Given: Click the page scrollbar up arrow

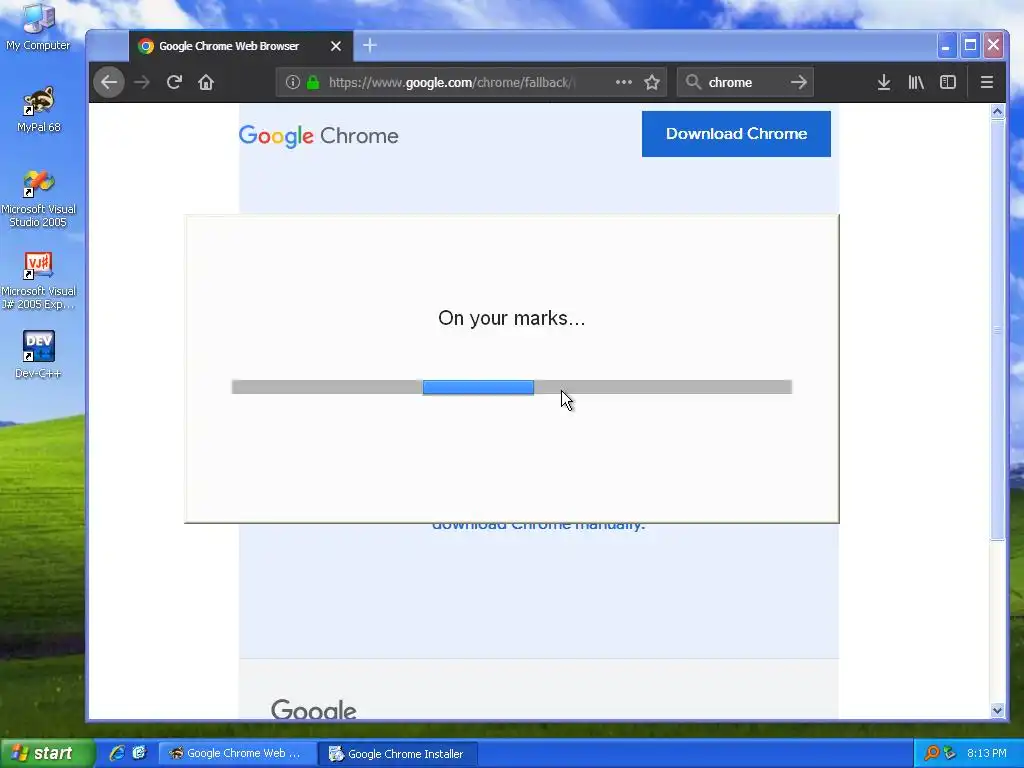Looking at the screenshot, I should click(997, 112).
